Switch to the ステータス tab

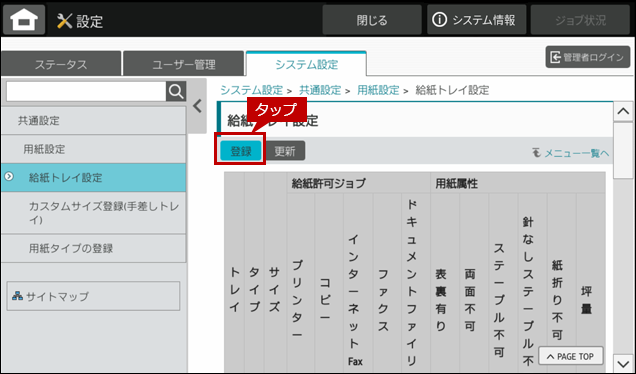tap(61, 64)
